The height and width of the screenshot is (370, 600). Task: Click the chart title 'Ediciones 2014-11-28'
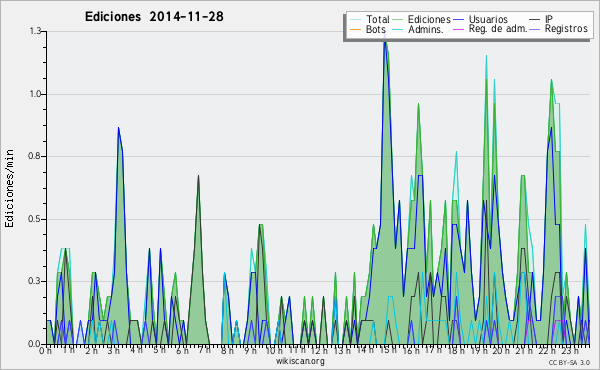[154, 17]
